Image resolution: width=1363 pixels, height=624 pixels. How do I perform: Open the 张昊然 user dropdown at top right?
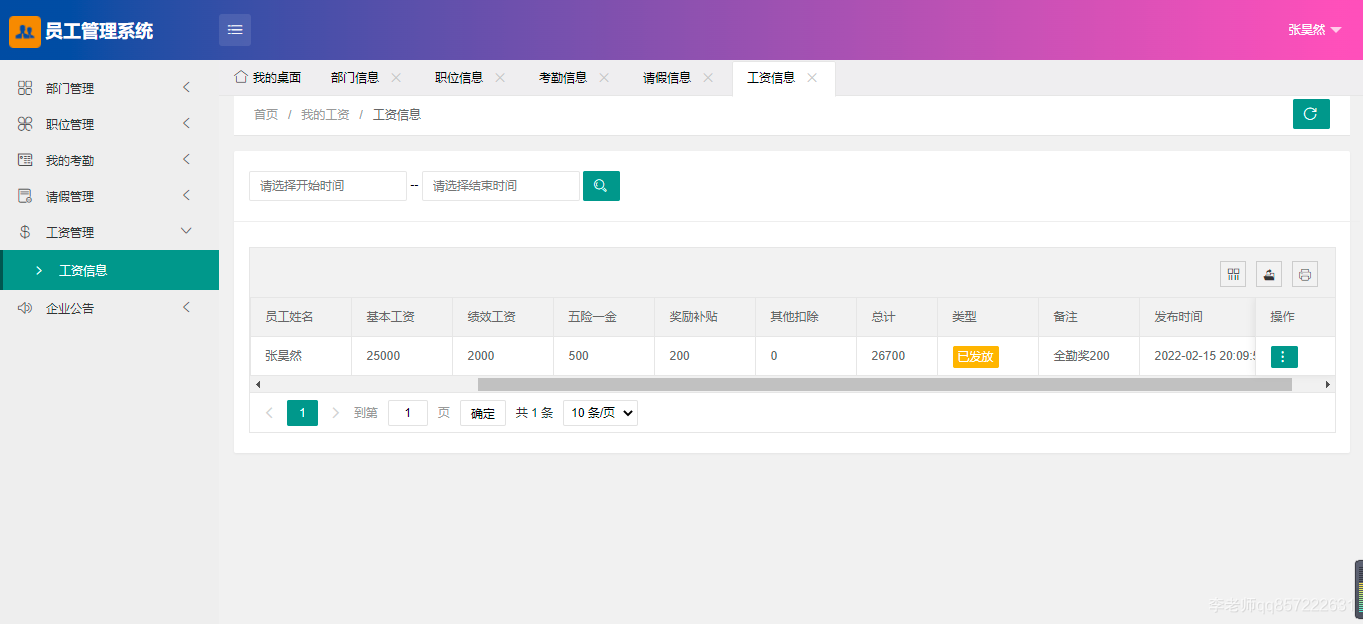tap(1313, 29)
